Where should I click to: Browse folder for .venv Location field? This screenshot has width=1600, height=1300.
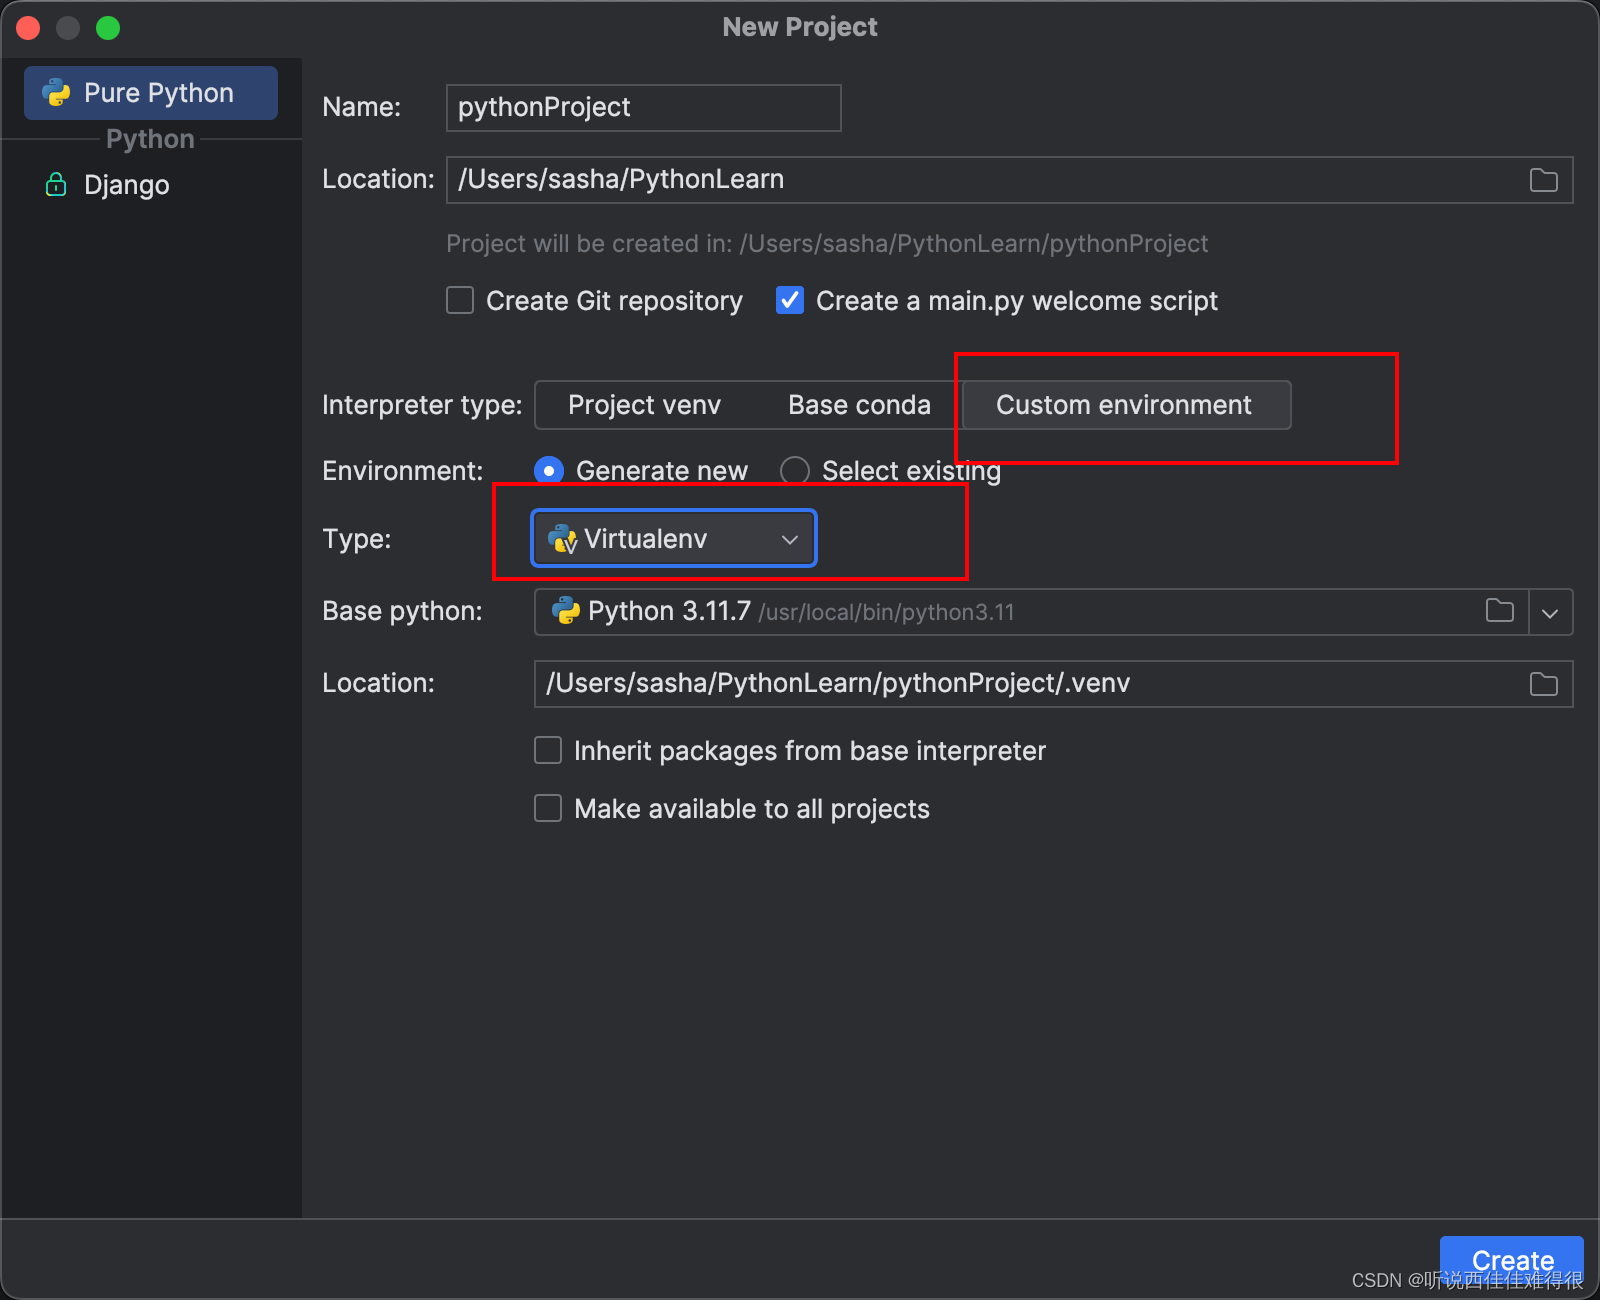(x=1544, y=684)
